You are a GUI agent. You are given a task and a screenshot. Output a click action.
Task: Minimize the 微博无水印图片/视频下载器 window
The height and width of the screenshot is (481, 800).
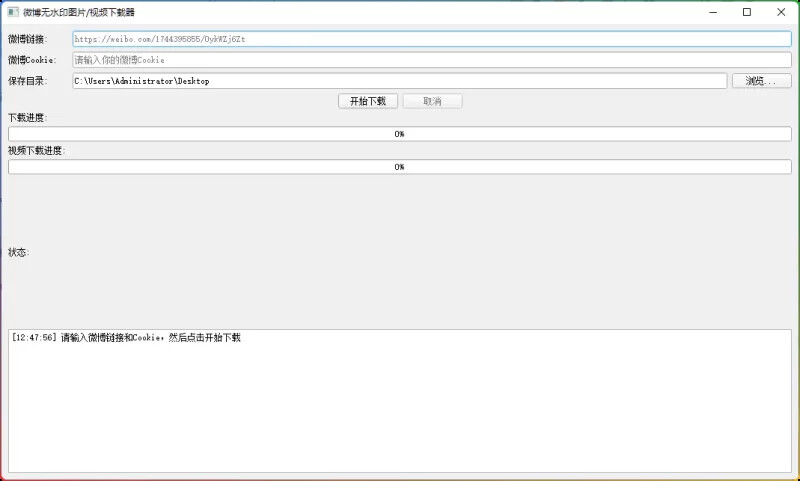(x=713, y=12)
